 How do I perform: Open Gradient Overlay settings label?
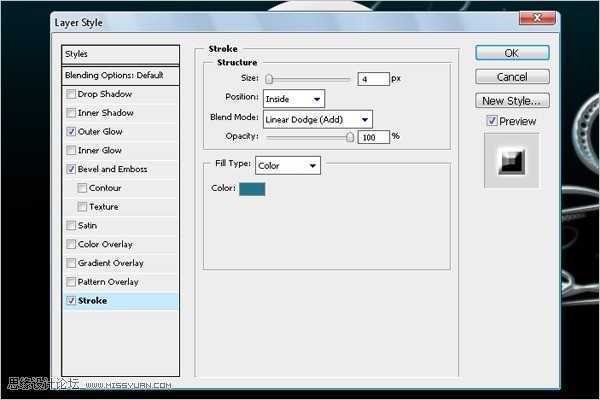pyautogui.click(x=111, y=263)
